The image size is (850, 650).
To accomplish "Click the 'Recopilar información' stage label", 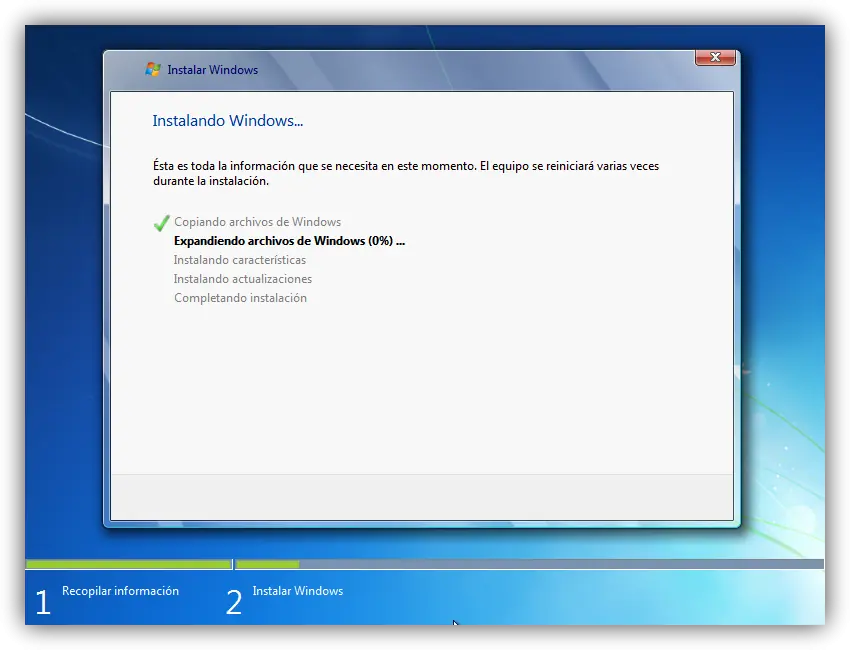I will pyautogui.click(x=120, y=591).
